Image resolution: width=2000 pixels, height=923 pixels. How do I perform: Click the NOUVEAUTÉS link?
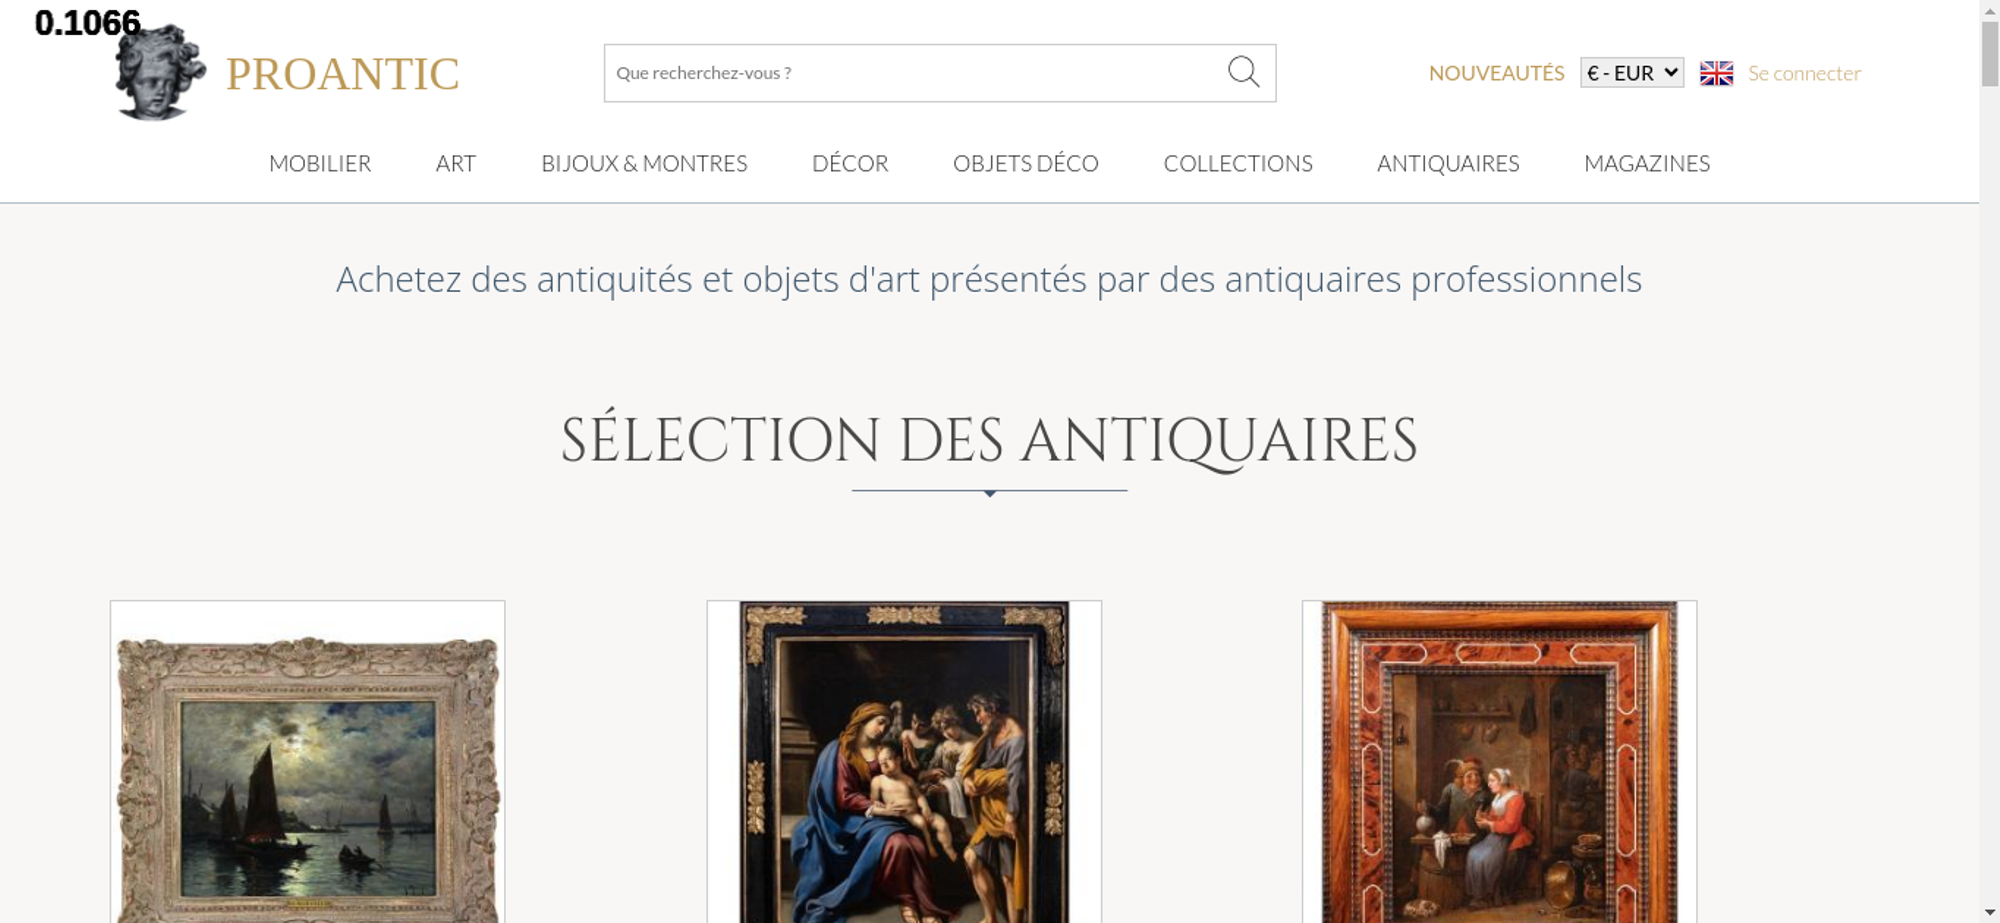click(x=1496, y=73)
